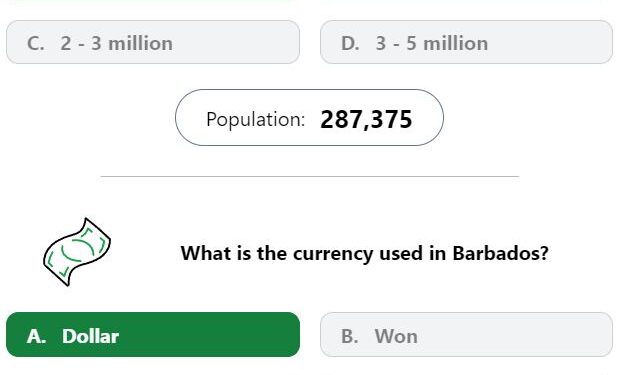Click the "3 - 5 million" text
The height and width of the screenshot is (375, 621).
pyautogui.click(x=432, y=43)
